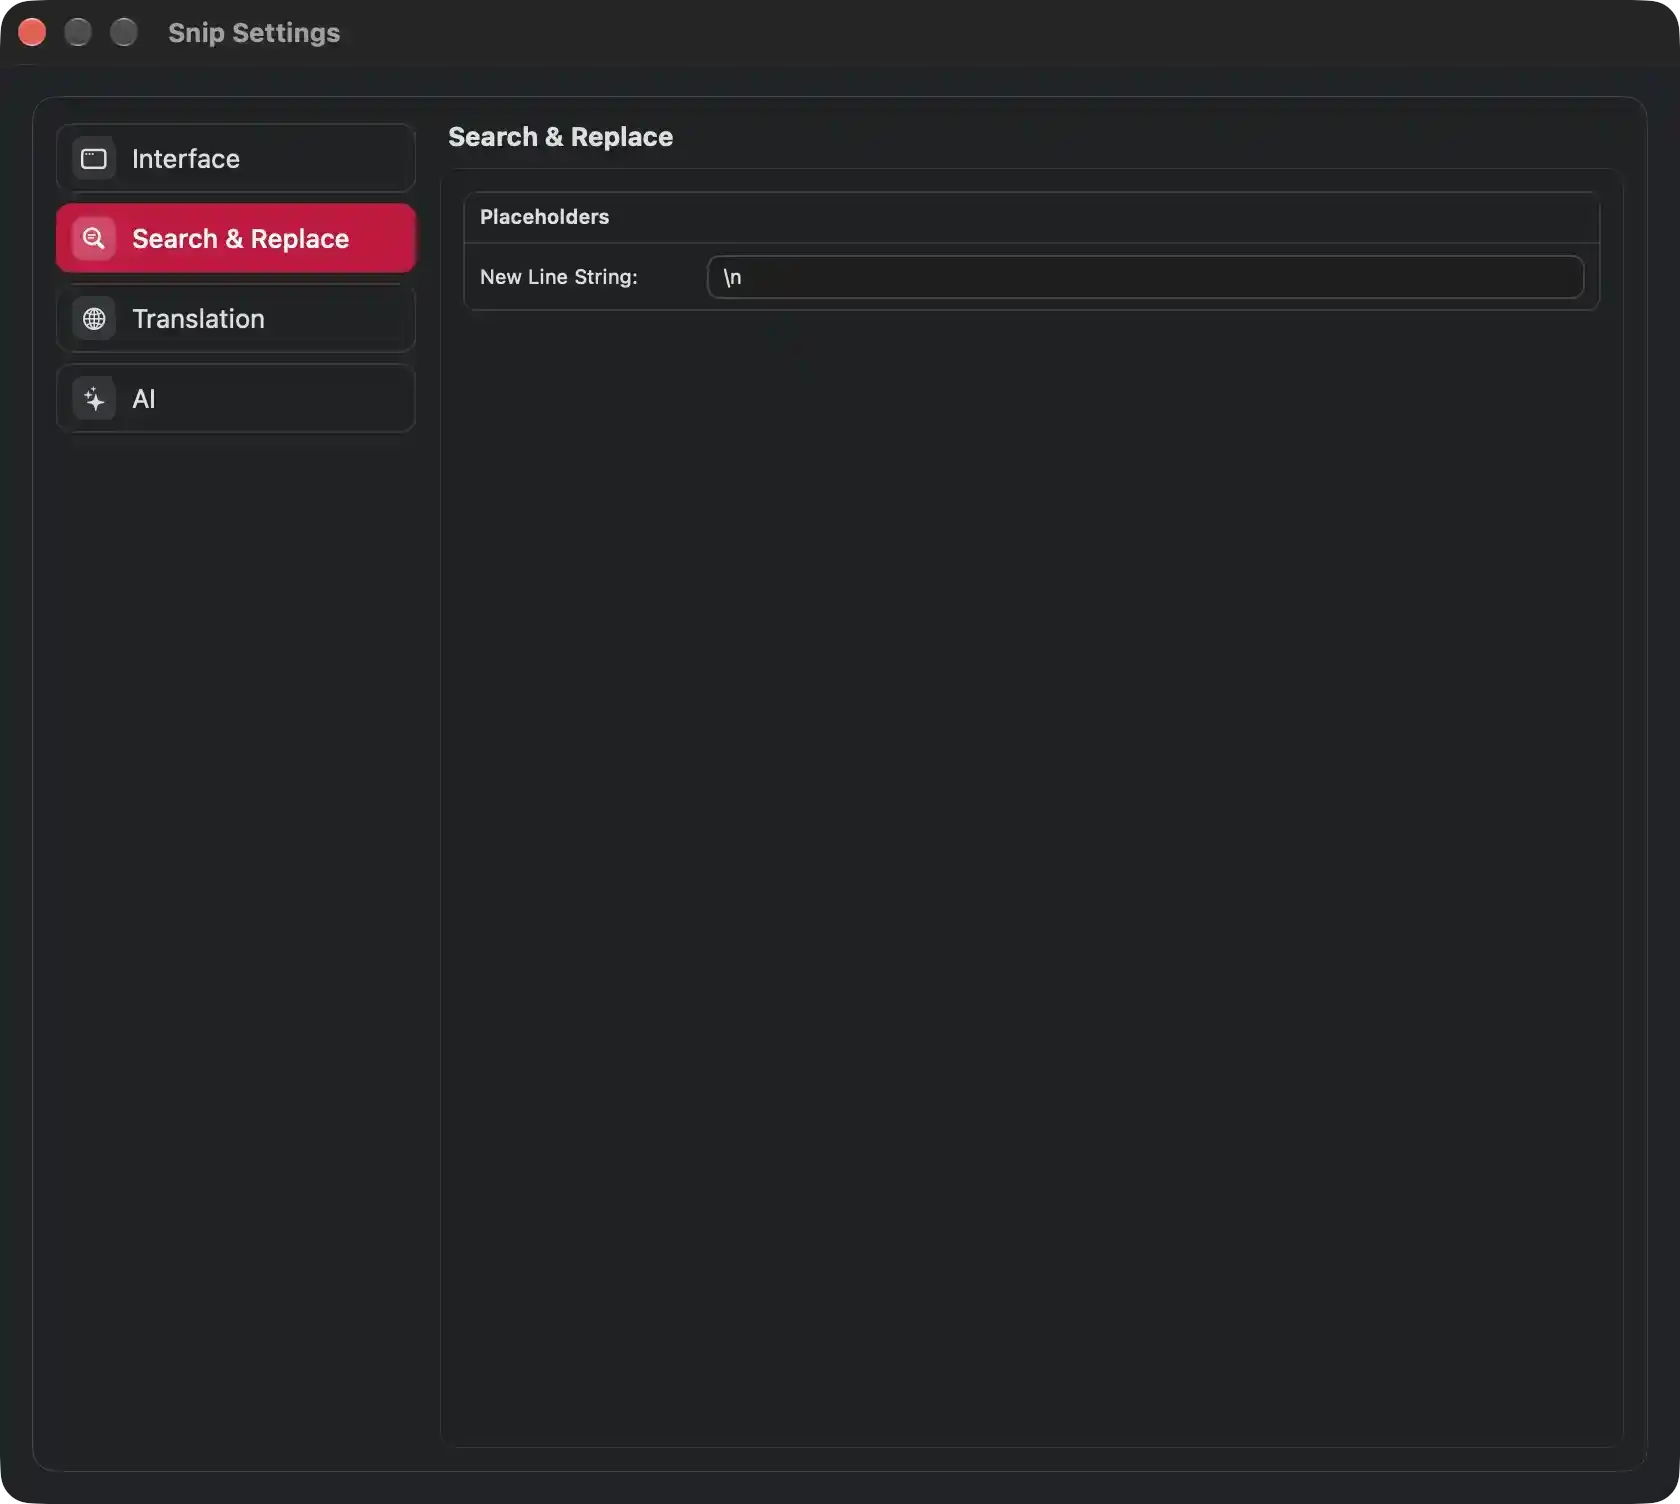This screenshot has height=1504, width=1680.
Task: Zoom the Snip Settings window
Action: [x=124, y=33]
